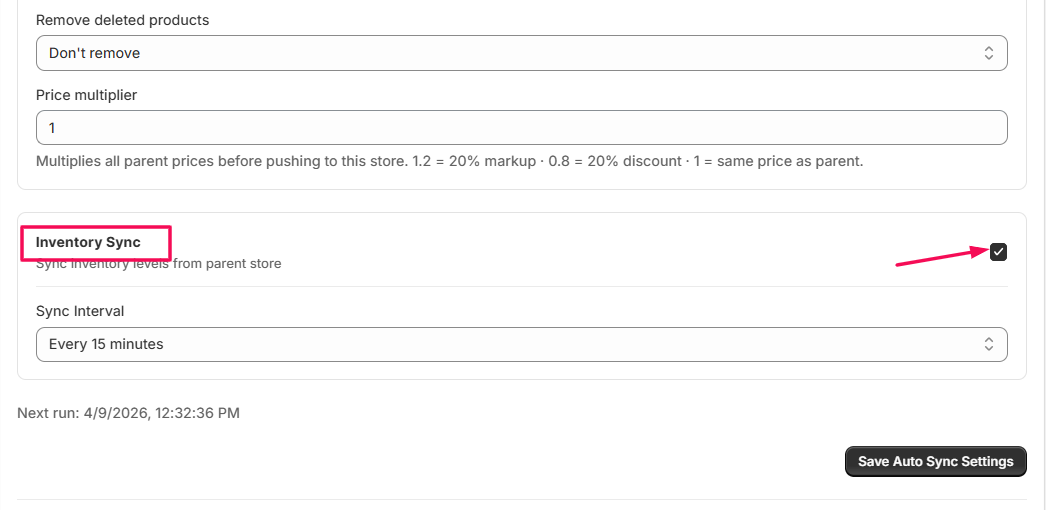The height and width of the screenshot is (510, 1046).
Task: Click the Next run timestamp text
Action: point(128,412)
